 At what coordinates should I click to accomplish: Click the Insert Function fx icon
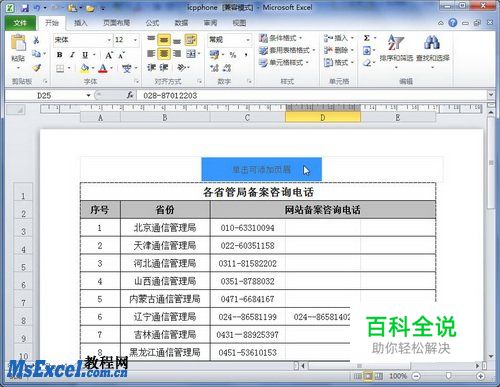tap(130, 95)
